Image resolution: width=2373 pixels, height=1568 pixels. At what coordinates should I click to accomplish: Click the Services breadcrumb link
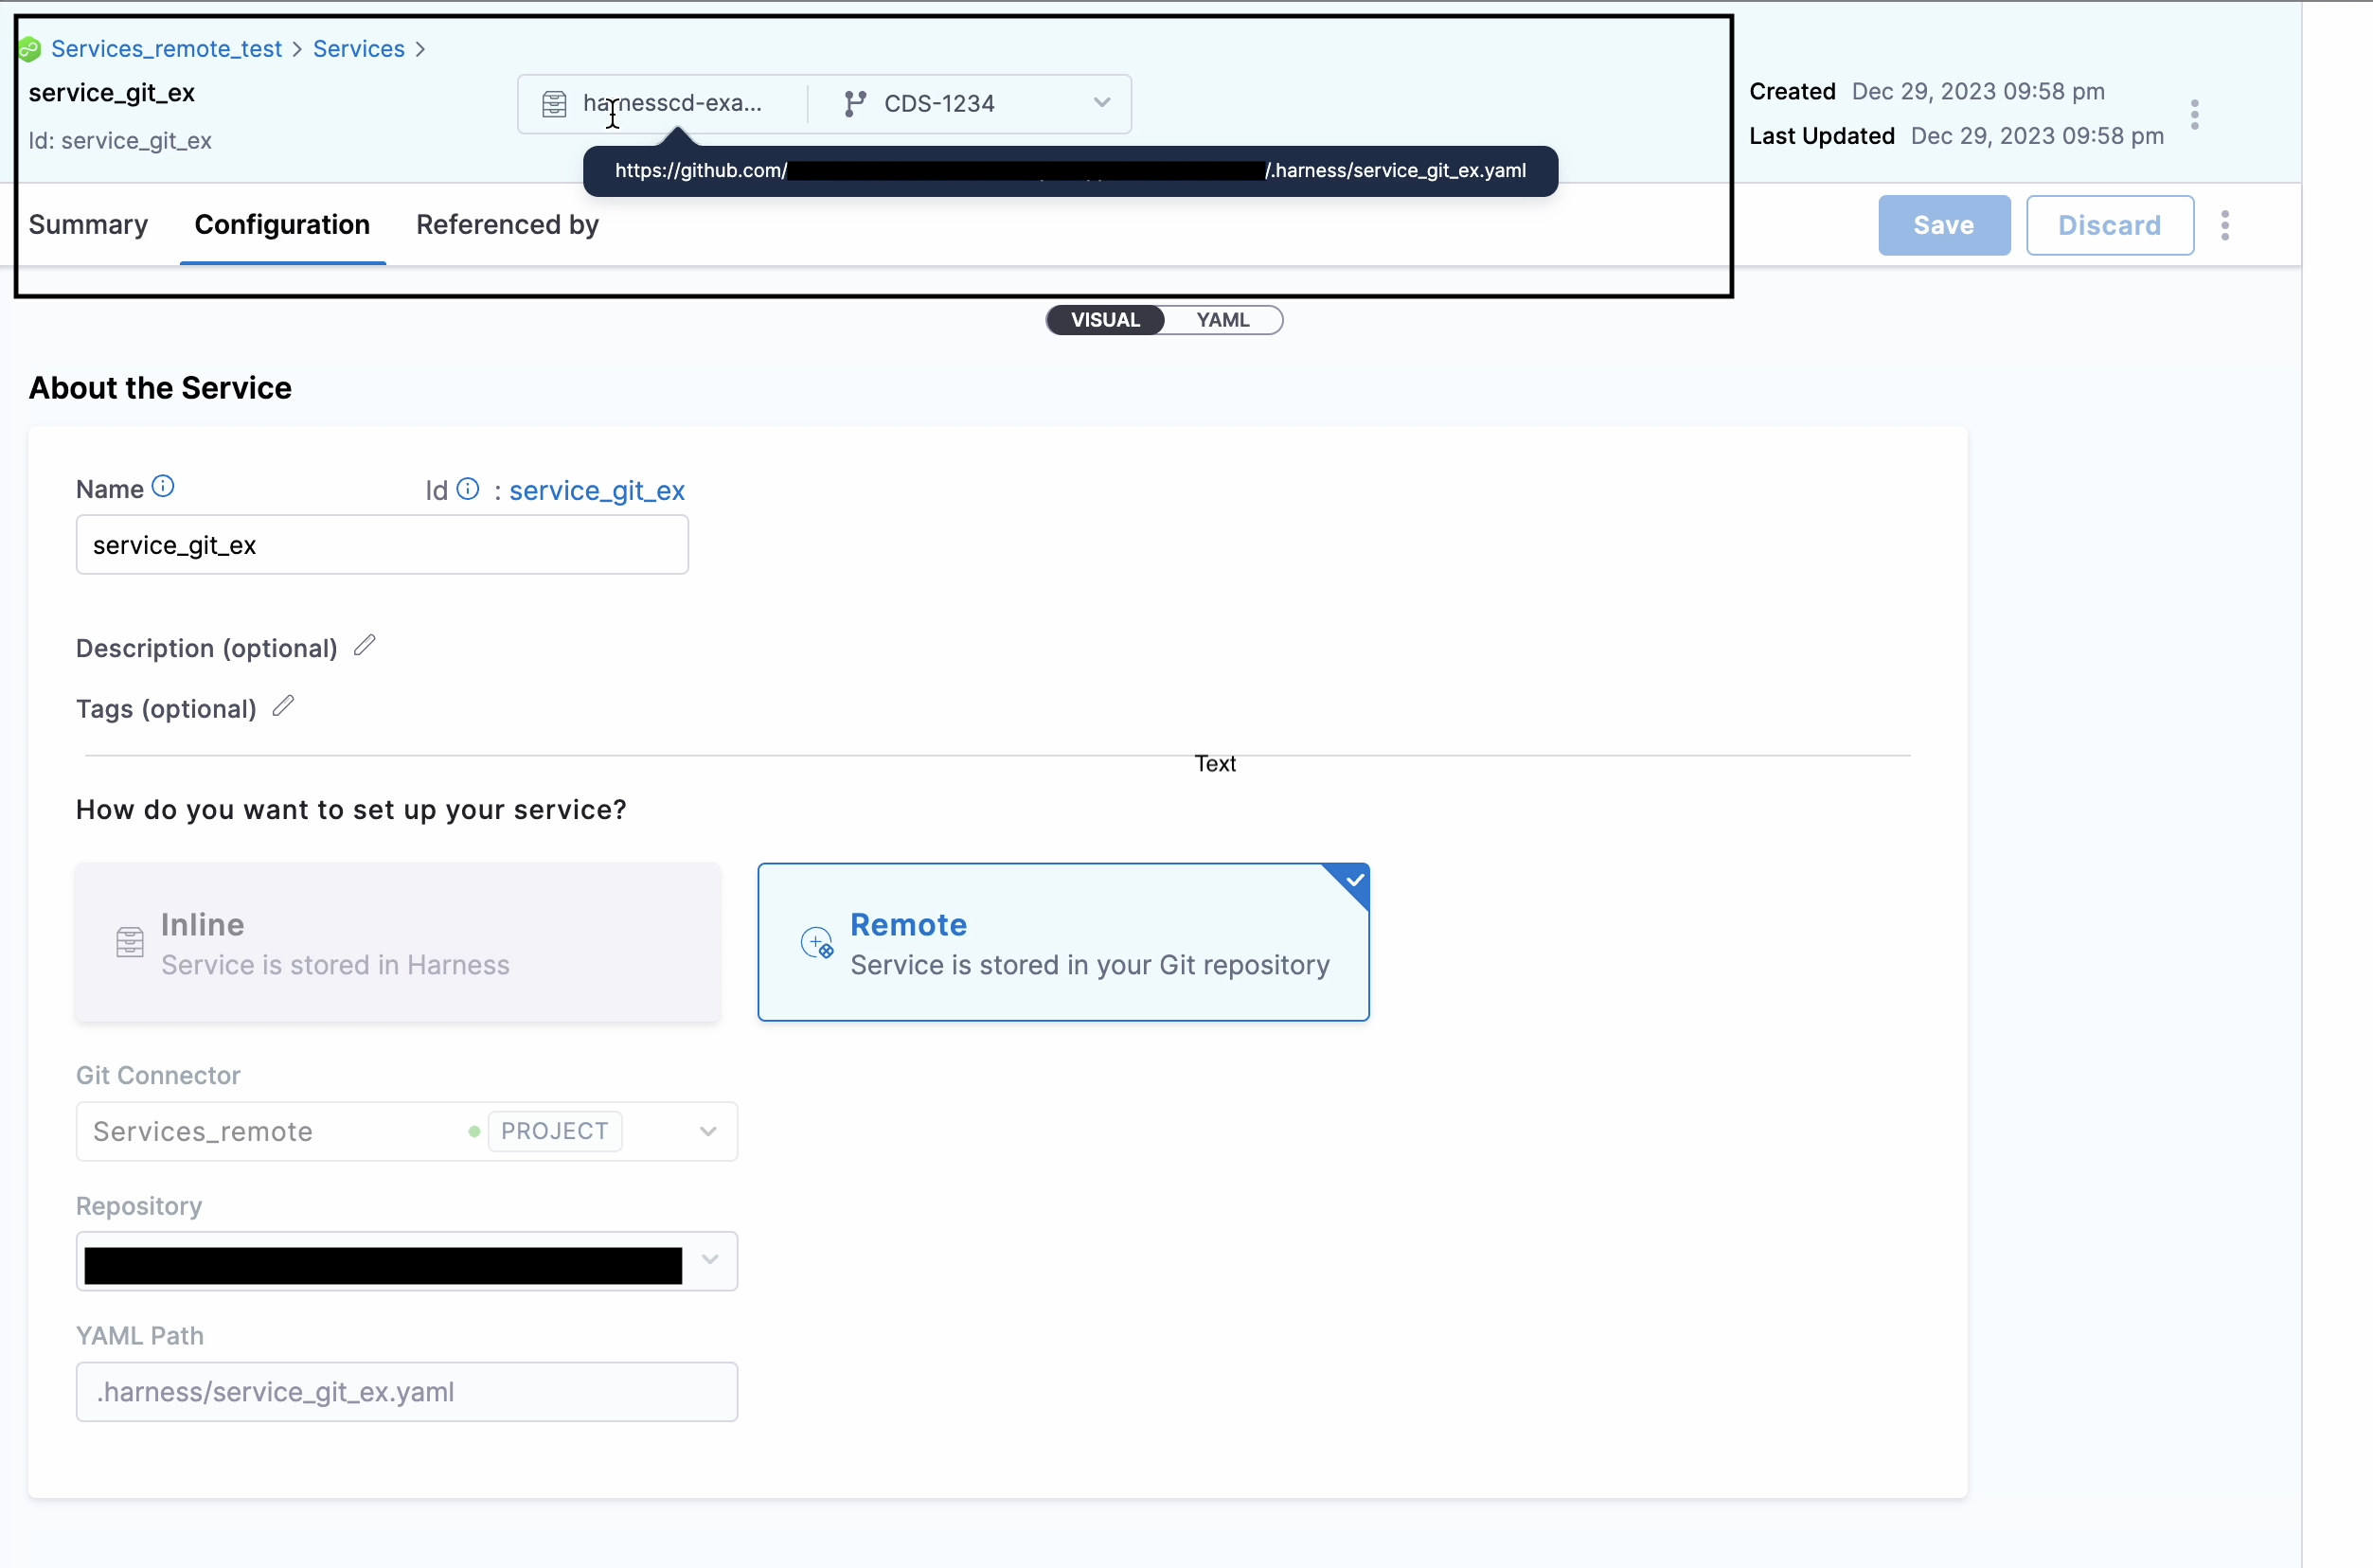point(358,49)
